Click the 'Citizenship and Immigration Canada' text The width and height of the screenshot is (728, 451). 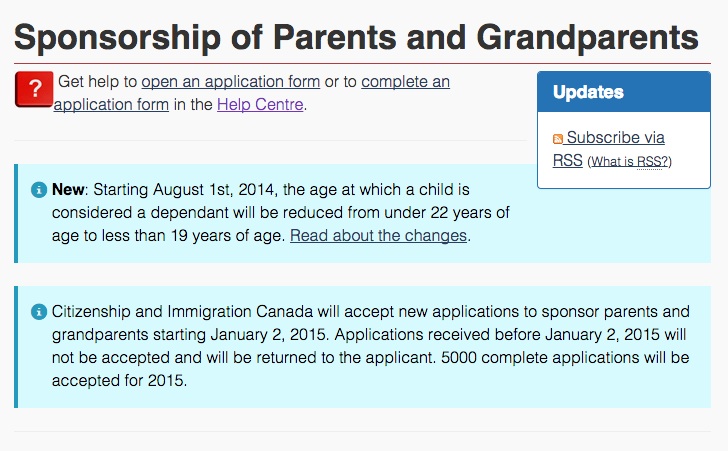point(182,312)
